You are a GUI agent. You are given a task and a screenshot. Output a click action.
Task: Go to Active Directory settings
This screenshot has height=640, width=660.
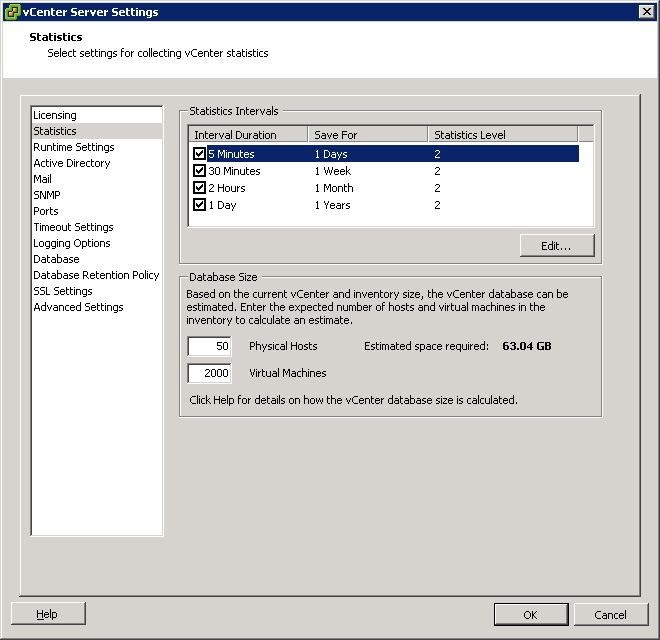[97, 163]
